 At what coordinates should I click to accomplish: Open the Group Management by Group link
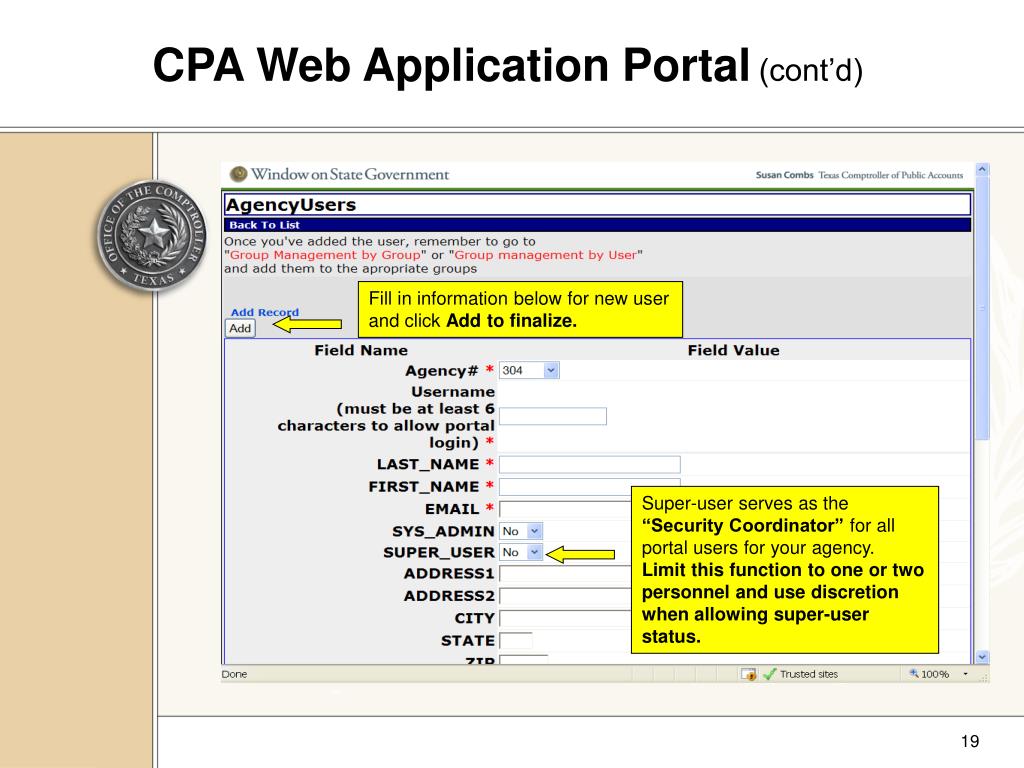pyautogui.click(x=325, y=255)
